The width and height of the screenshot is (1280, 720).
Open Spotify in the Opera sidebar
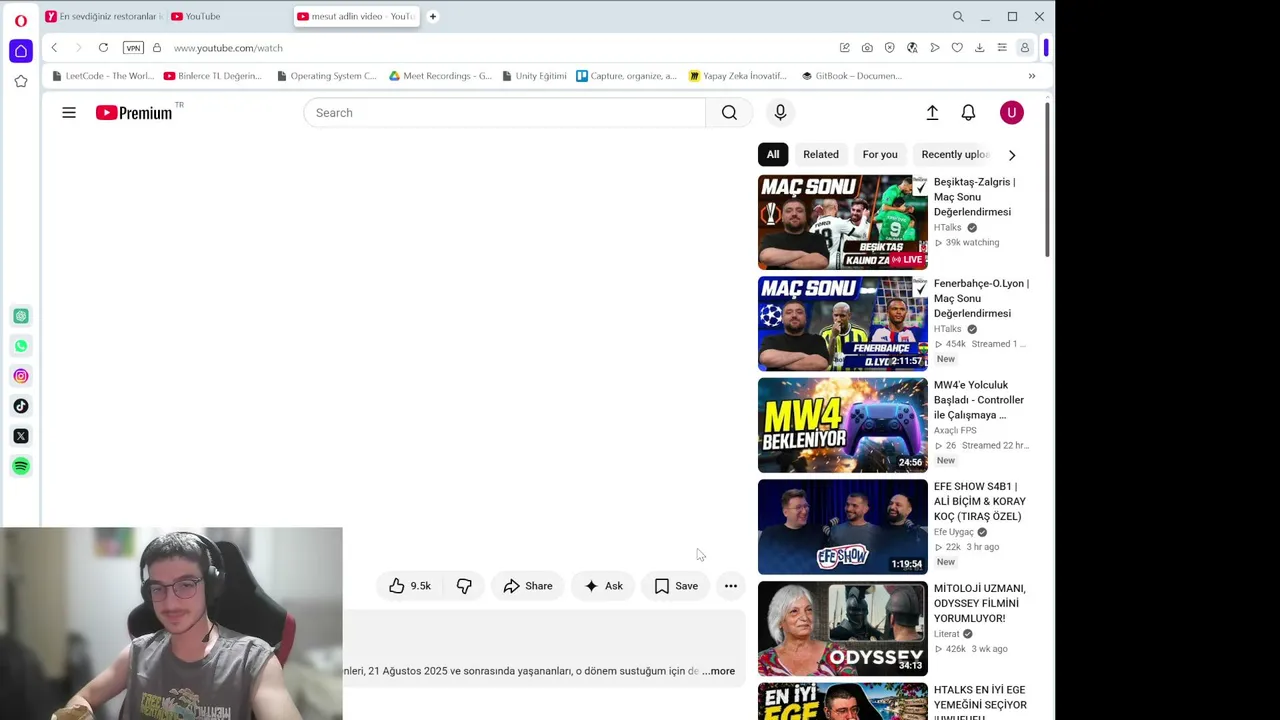point(20,466)
